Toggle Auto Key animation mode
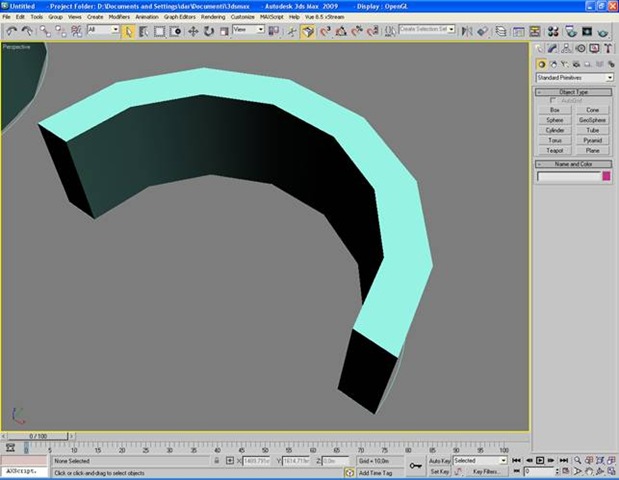The image size is (619, 480). (x=441, y=460)
